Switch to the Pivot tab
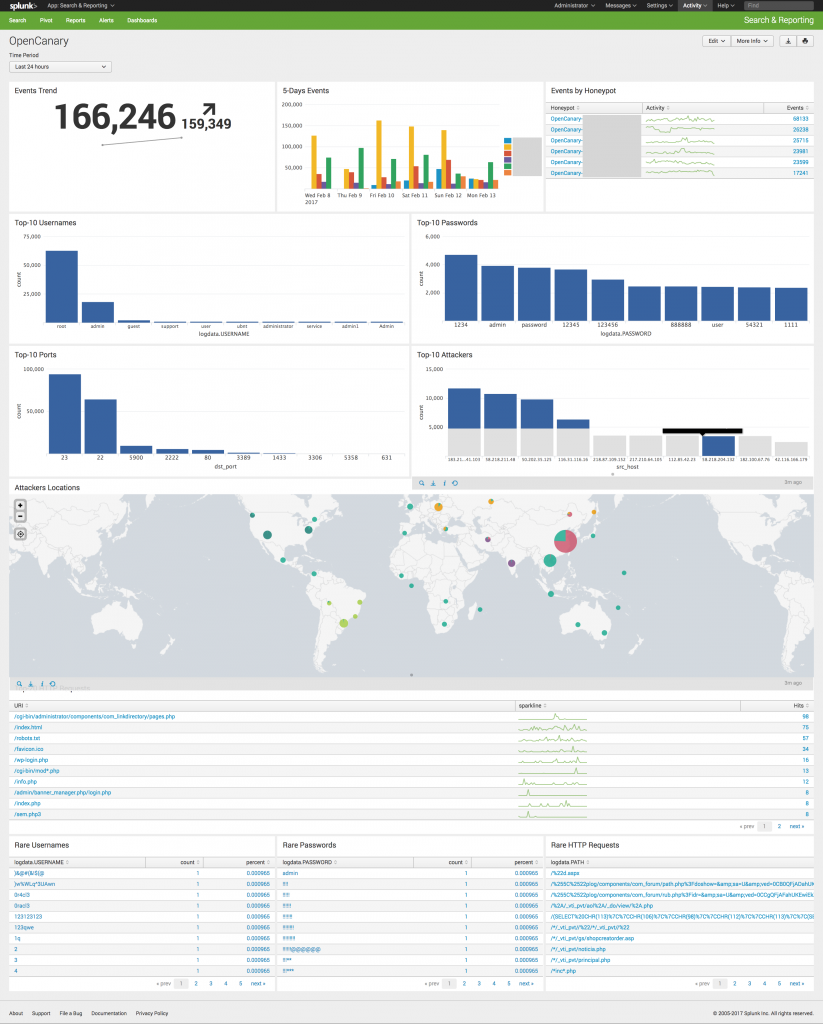The height and width of the screenshot is (1024, 823). pos(46,20)
